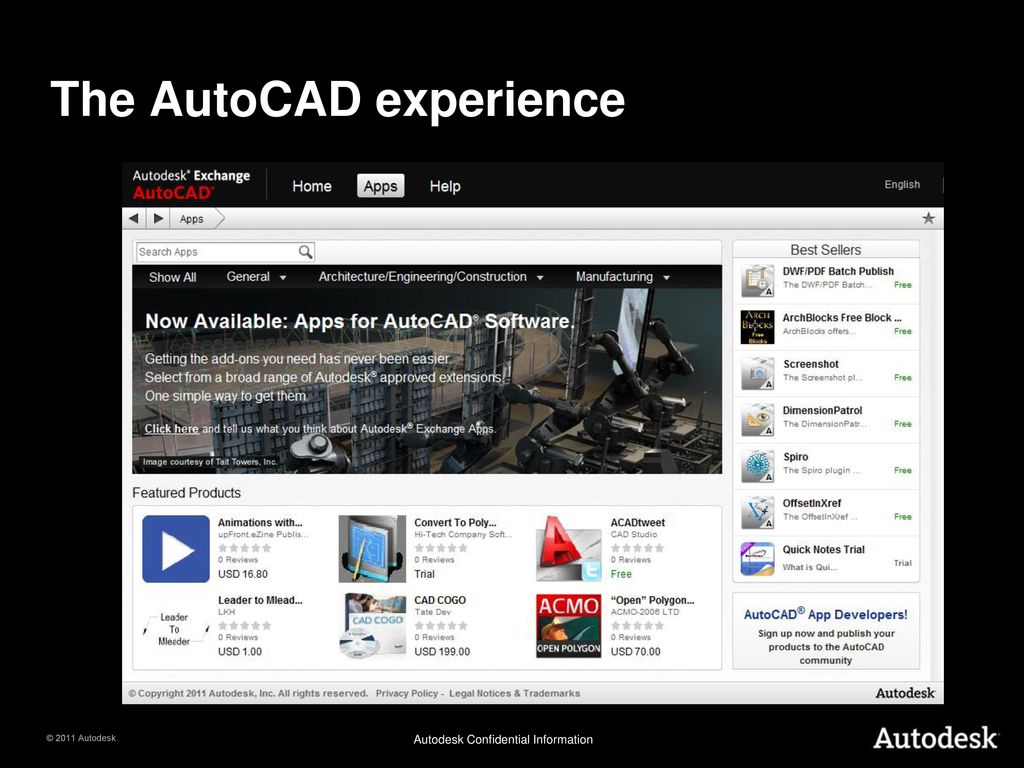Open 'Convert To Poly...' product title
The height and width of the screenshot is (768, 1024).
455,522
